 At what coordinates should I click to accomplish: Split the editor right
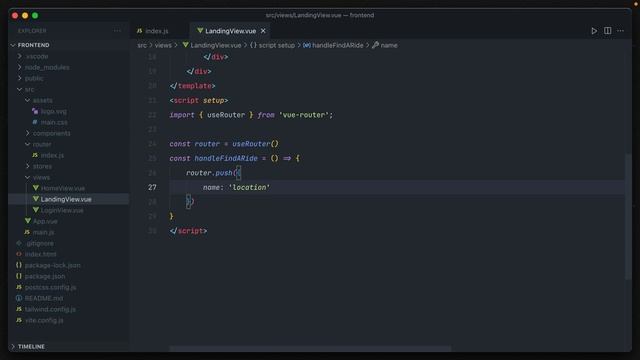[x=607, y=31]
